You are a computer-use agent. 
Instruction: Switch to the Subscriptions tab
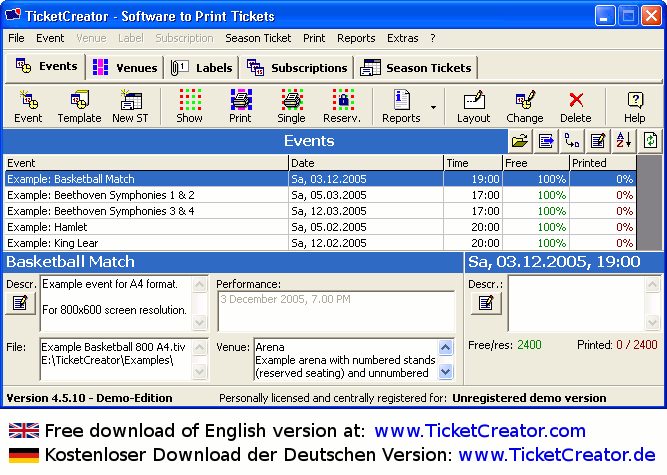[x=298, y=68]
